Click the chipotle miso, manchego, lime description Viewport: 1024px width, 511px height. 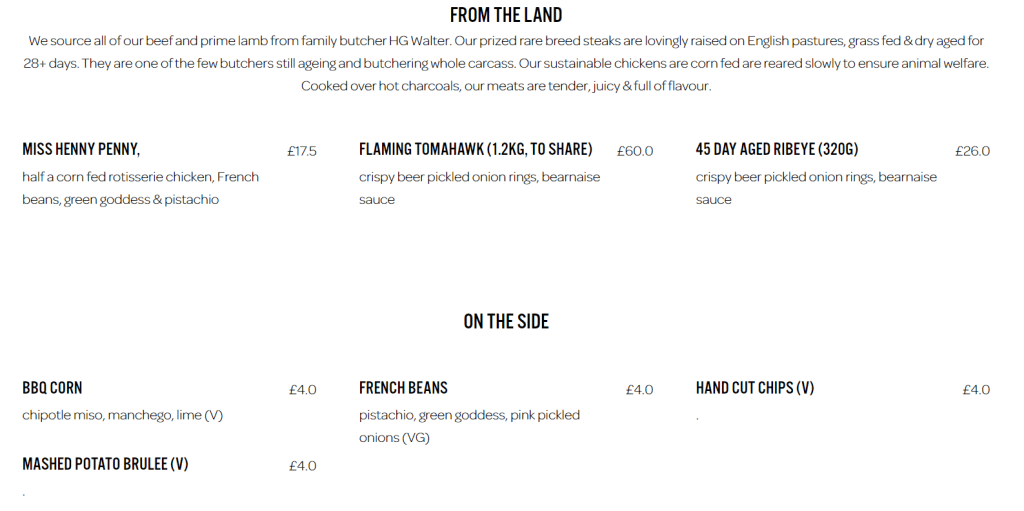[122, 415]
